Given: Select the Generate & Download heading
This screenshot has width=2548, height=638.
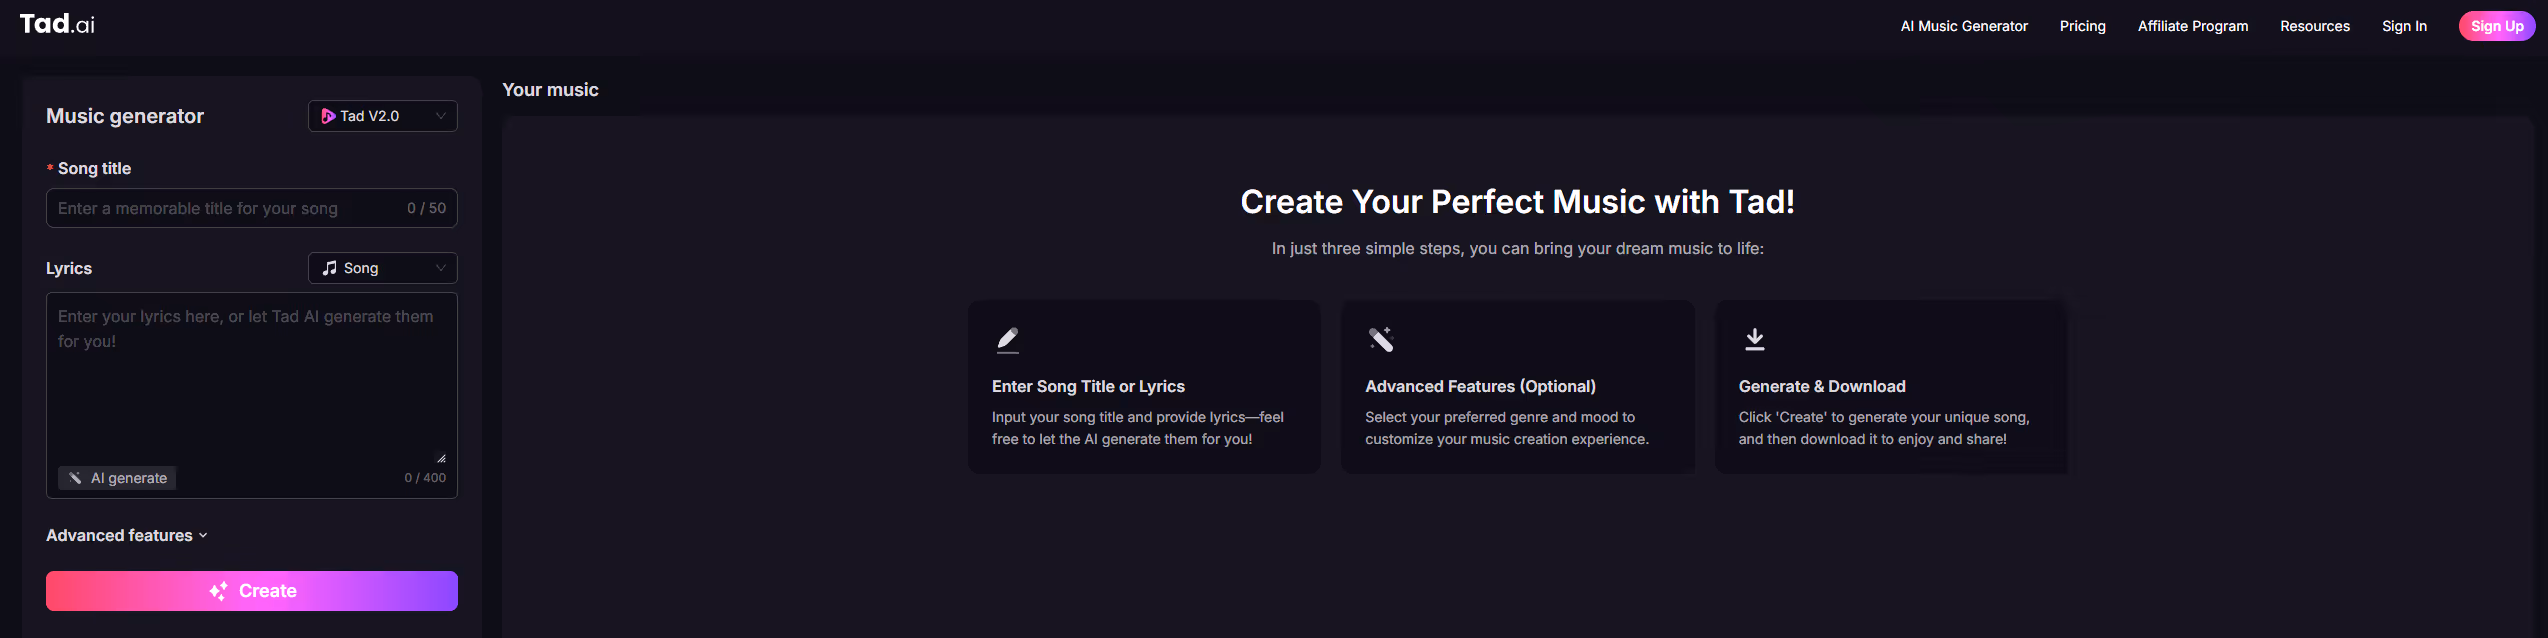Looking at the screenshot, I should pyautogui.click(x=1822, y=386).
